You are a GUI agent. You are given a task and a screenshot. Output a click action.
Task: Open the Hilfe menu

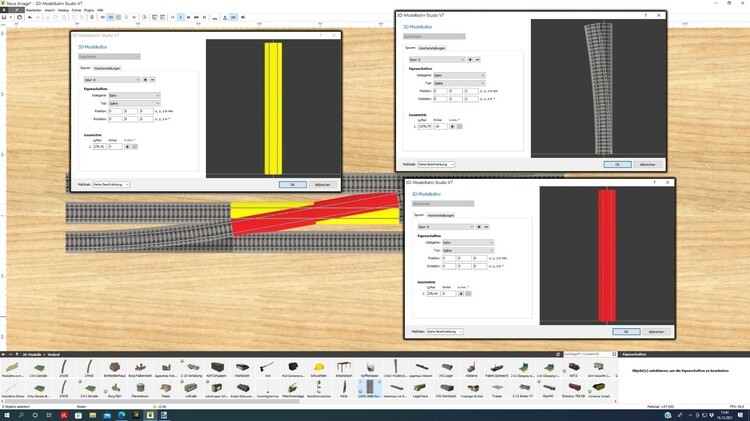pos(100,10)
